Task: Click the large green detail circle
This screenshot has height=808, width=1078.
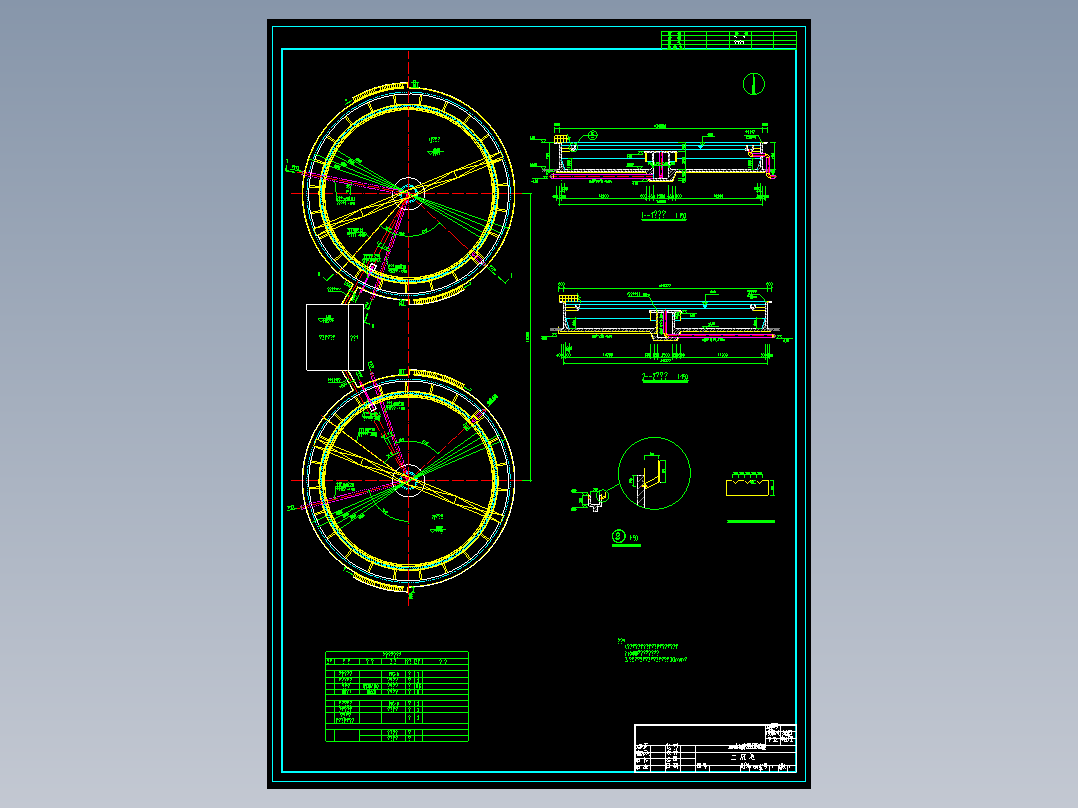Action: click(x=654, y=473)
